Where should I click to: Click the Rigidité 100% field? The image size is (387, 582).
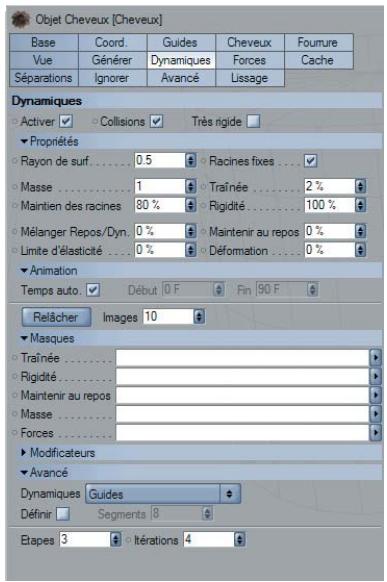tap(329, 205)
